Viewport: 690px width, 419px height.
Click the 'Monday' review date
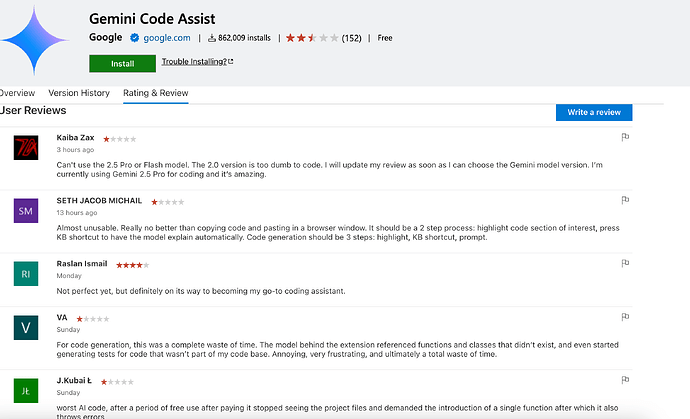click(69, 276)
